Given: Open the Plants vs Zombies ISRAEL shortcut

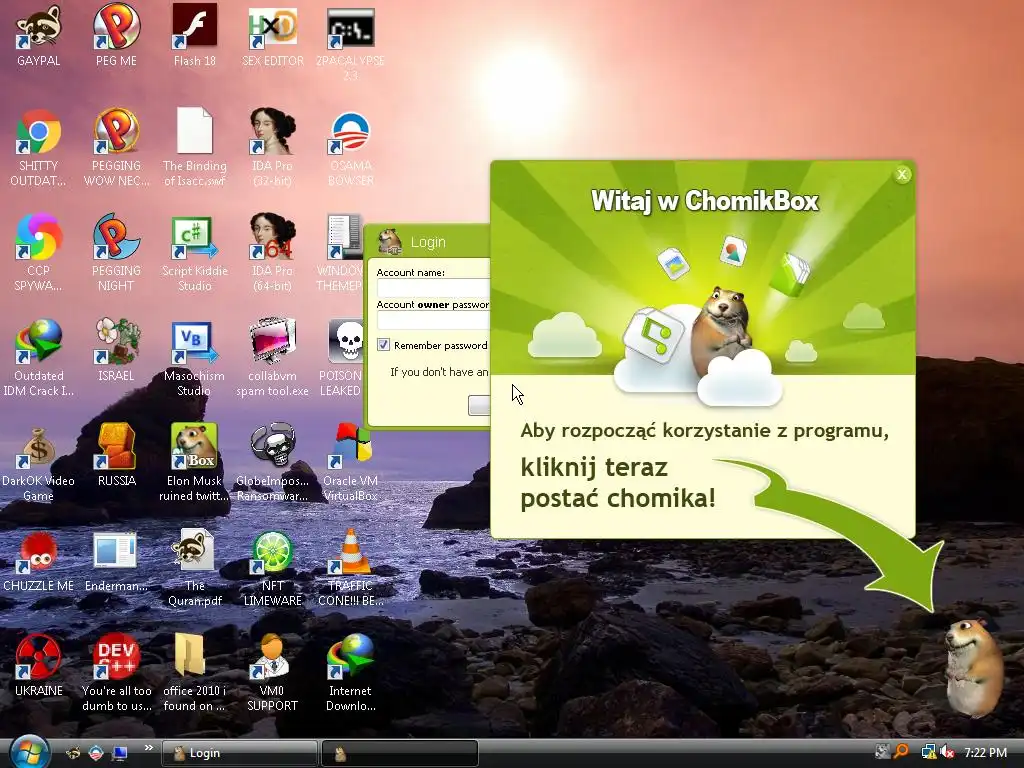Looking at the screenshot, I should coord(116,351).
